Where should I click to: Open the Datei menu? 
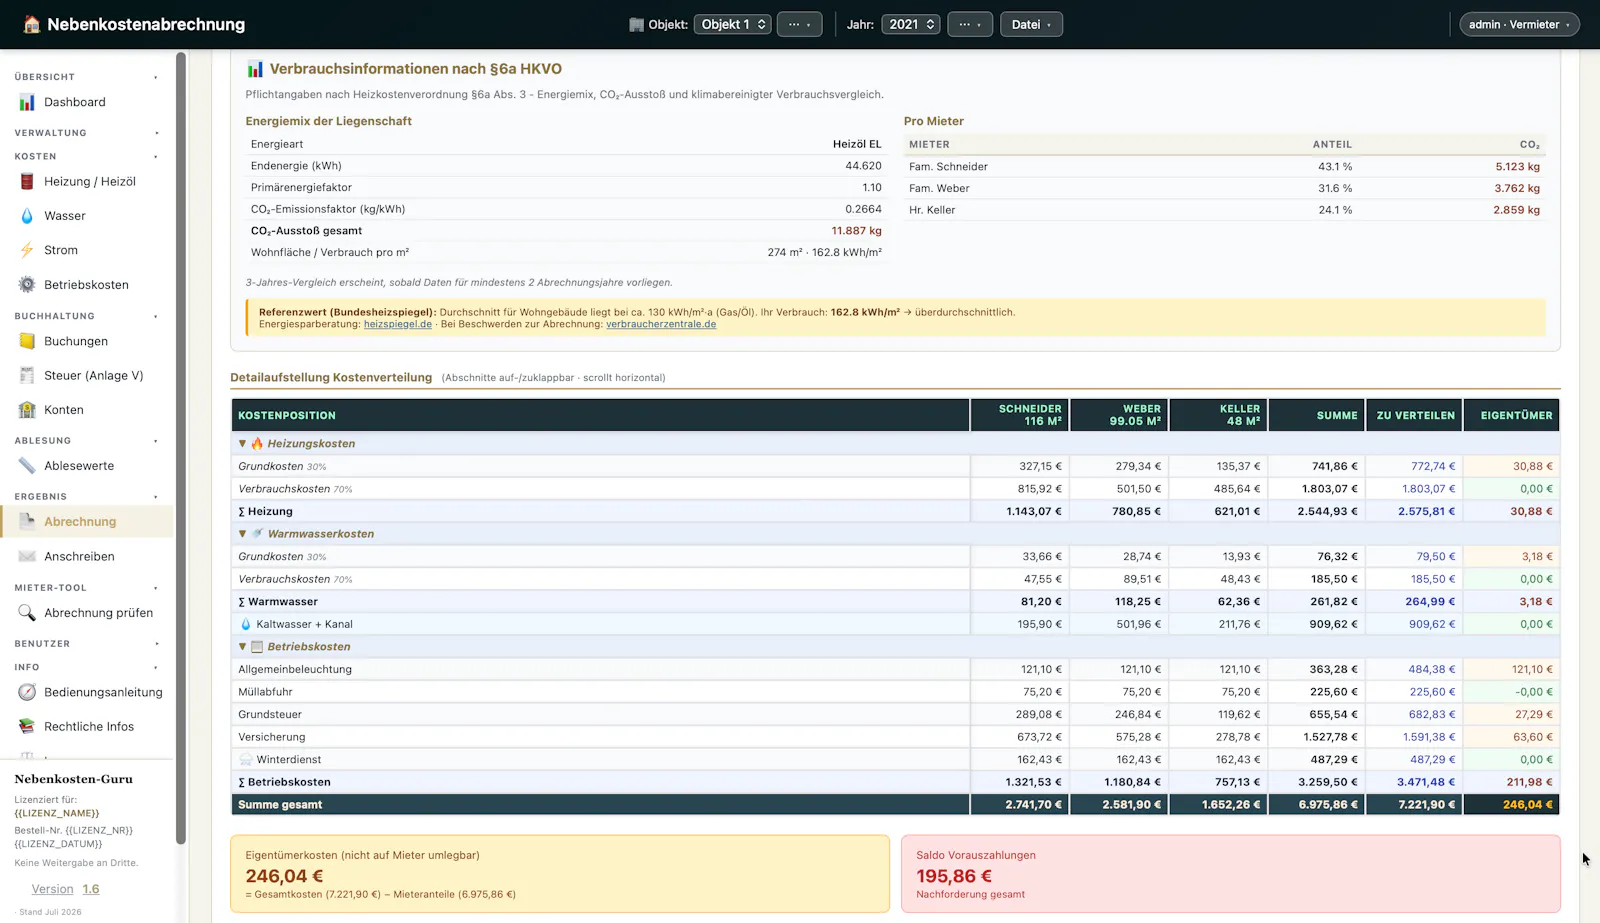1031,24
